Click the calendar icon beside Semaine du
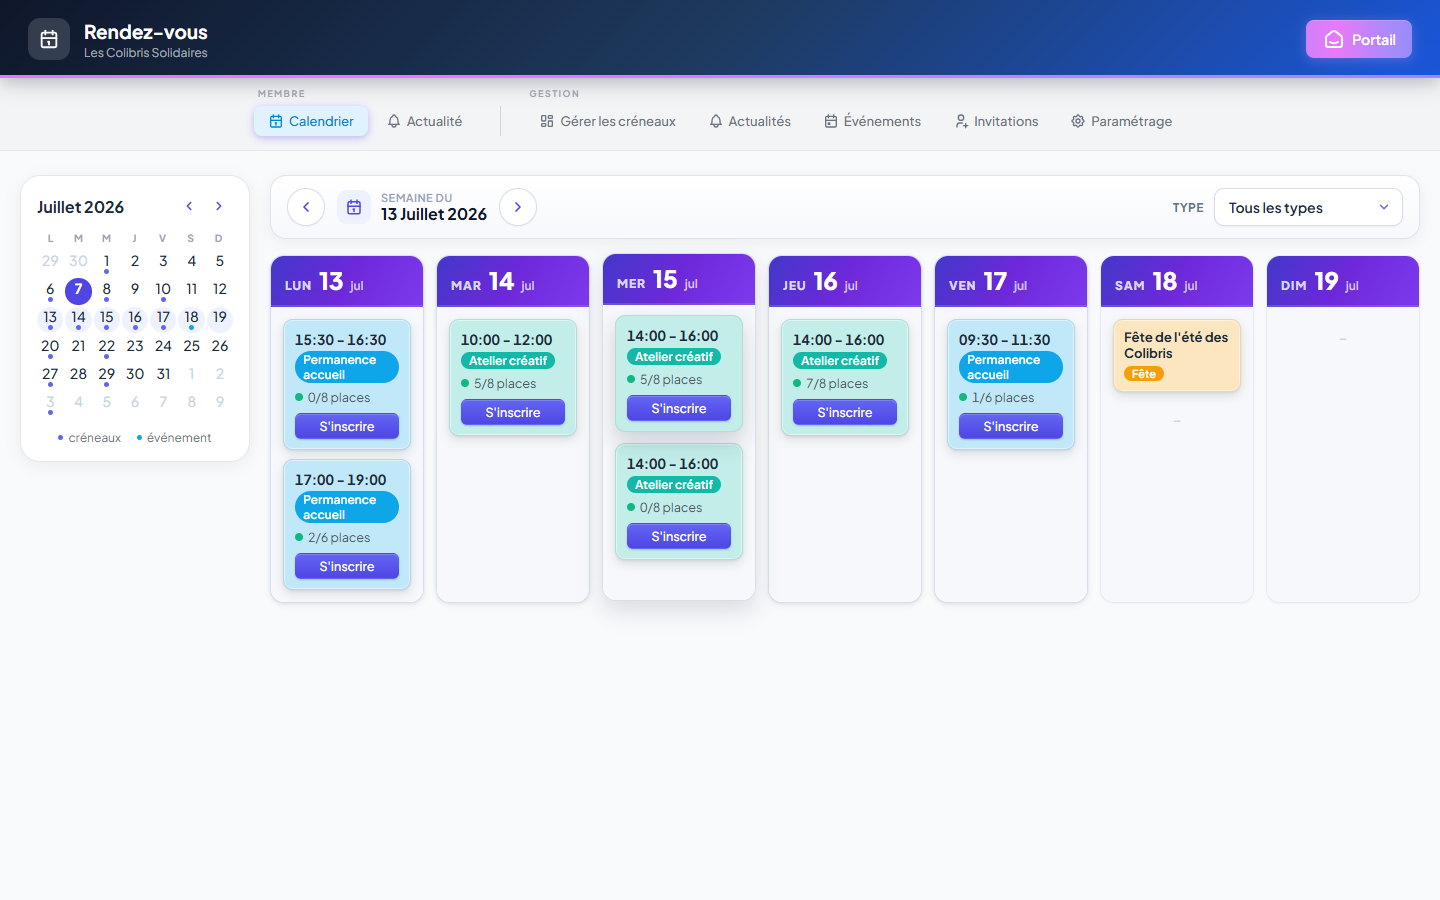Image resolution: width=1440 pixels, height=900 pixels. click(x=354, y=207)
